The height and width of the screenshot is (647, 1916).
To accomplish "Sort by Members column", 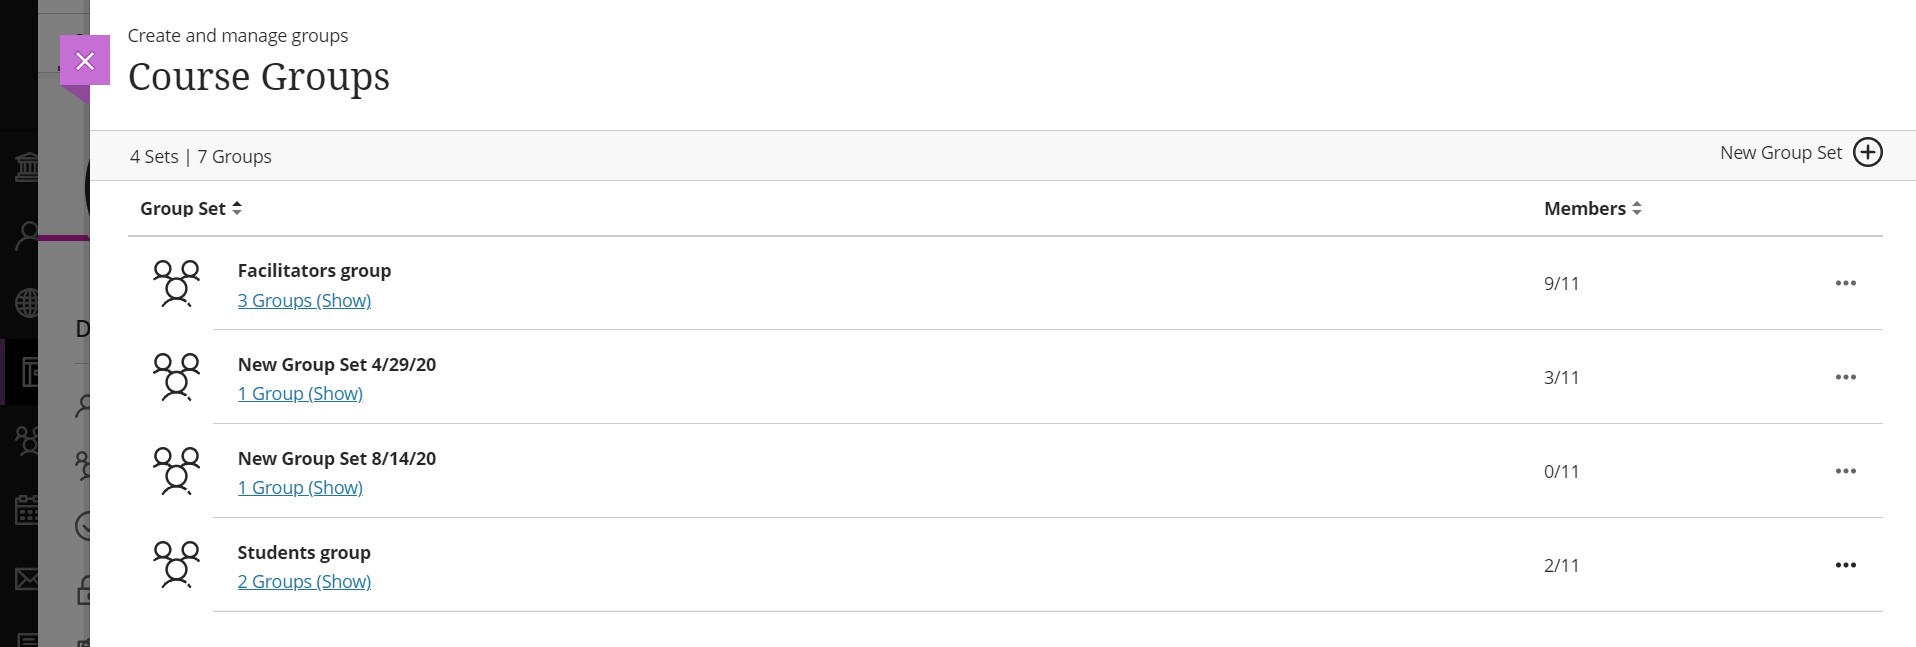I will (x=1592, y=208).
